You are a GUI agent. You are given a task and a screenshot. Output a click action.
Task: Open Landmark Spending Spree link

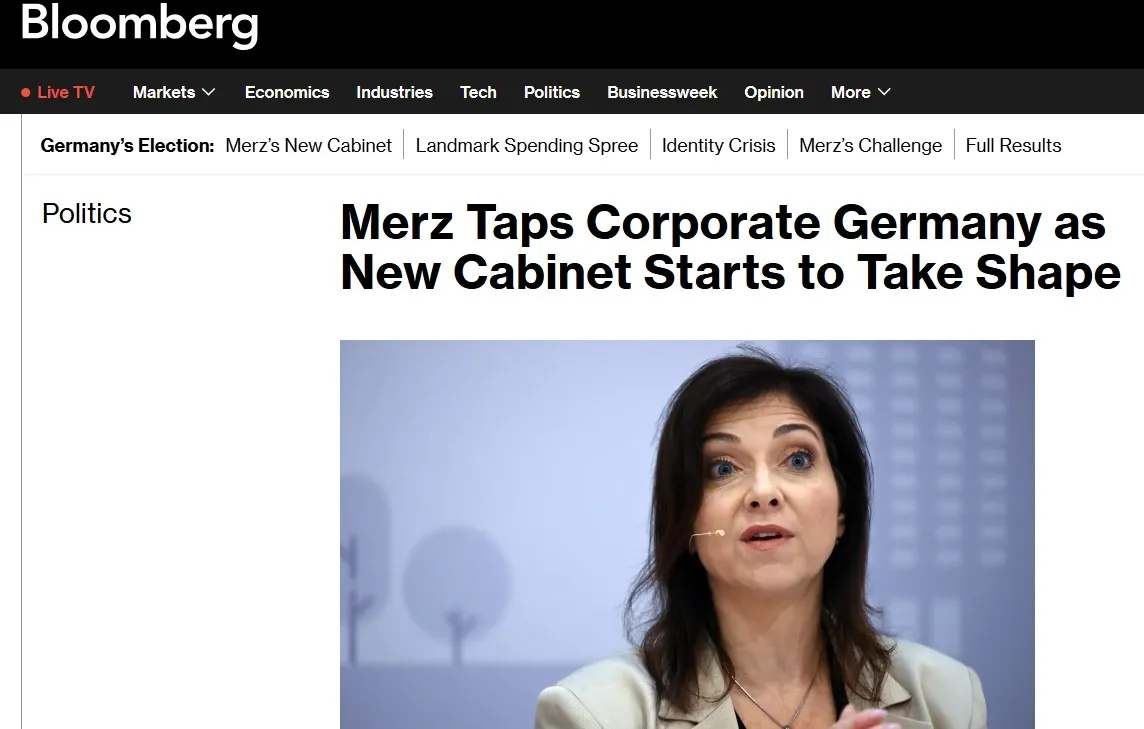coord(527,145)
